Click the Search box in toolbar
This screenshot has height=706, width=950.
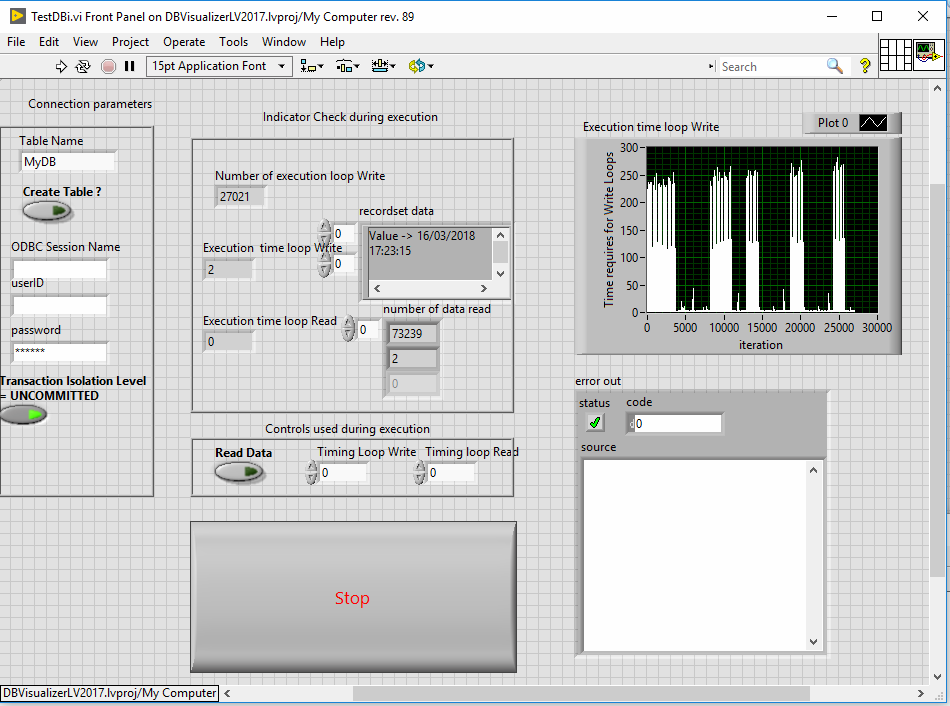pyautogui.click(x=772, y=66)
